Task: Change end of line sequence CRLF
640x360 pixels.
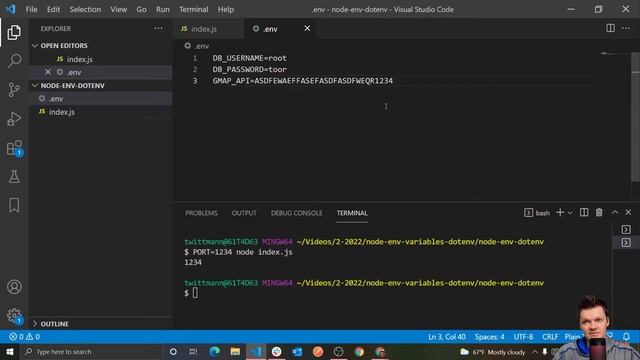Action: [x=550, y=337]
